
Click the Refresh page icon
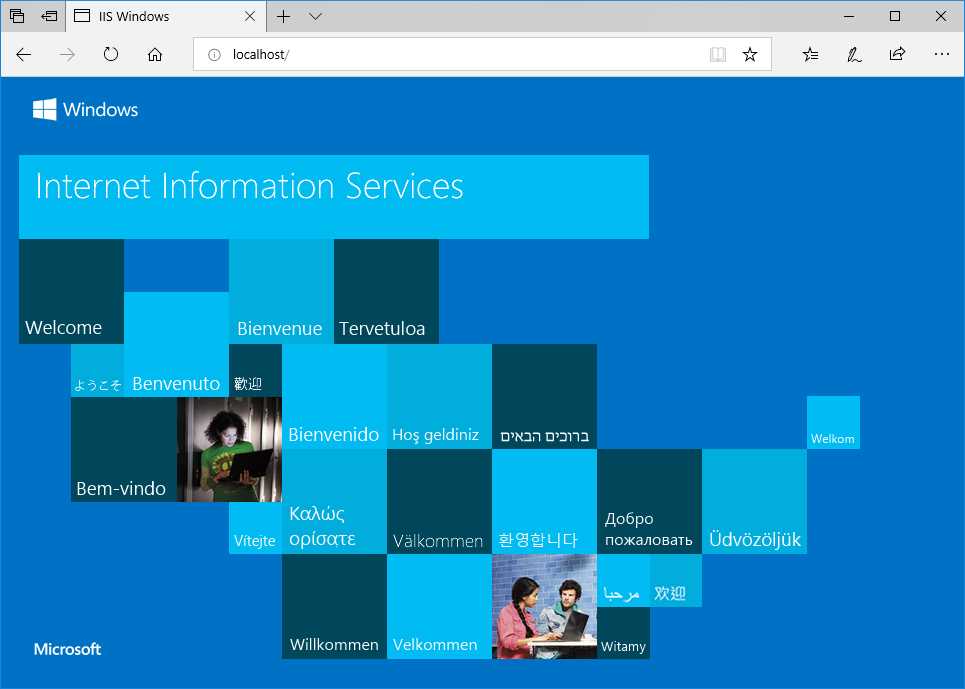click(110, 54)
